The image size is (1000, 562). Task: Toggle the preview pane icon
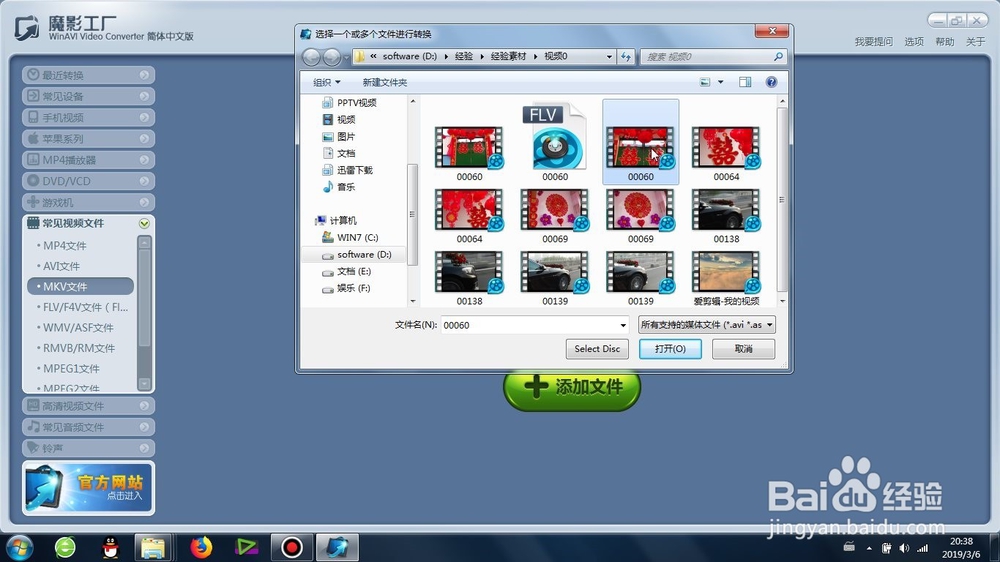click(x=745, y=82)
